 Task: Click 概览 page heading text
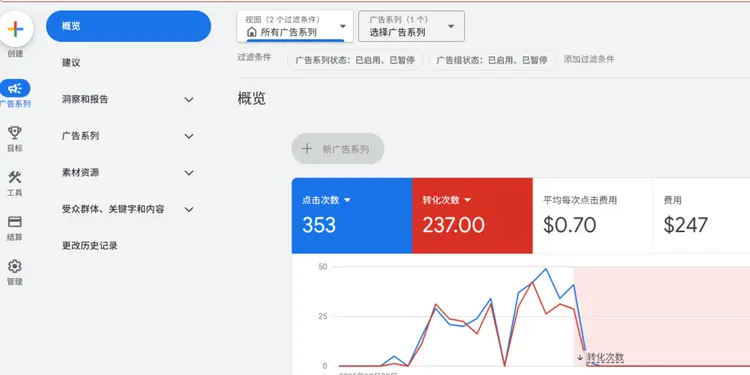(x=252, y=99)
